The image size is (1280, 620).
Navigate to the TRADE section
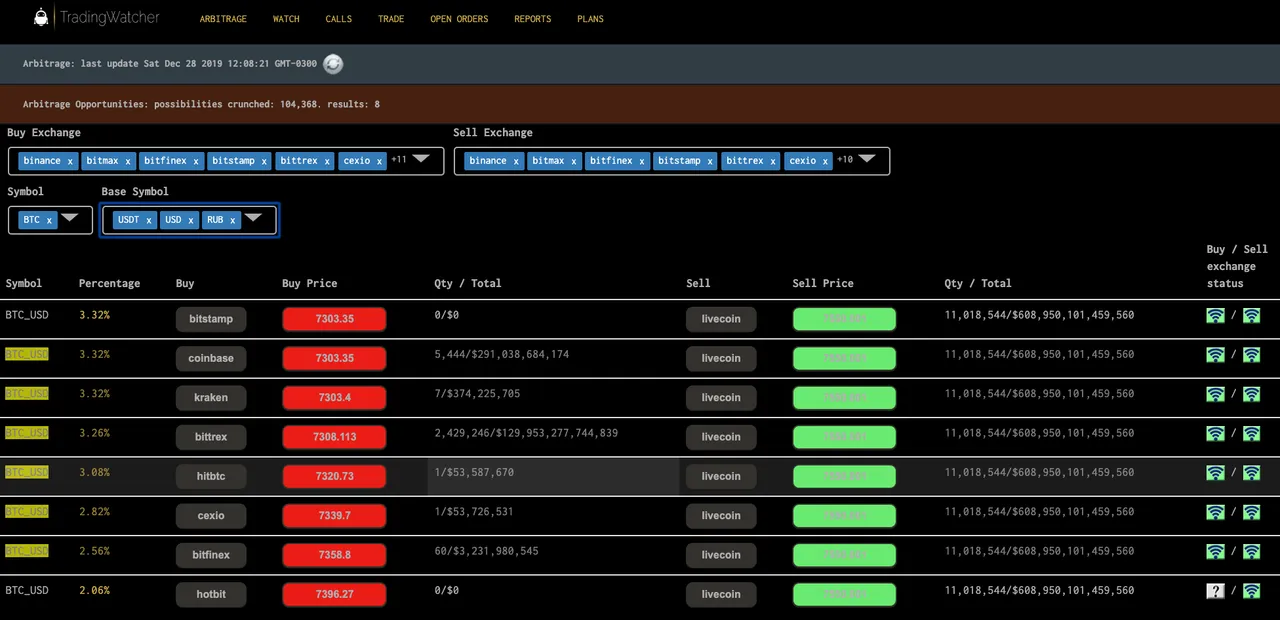click(x=391, y=19)
